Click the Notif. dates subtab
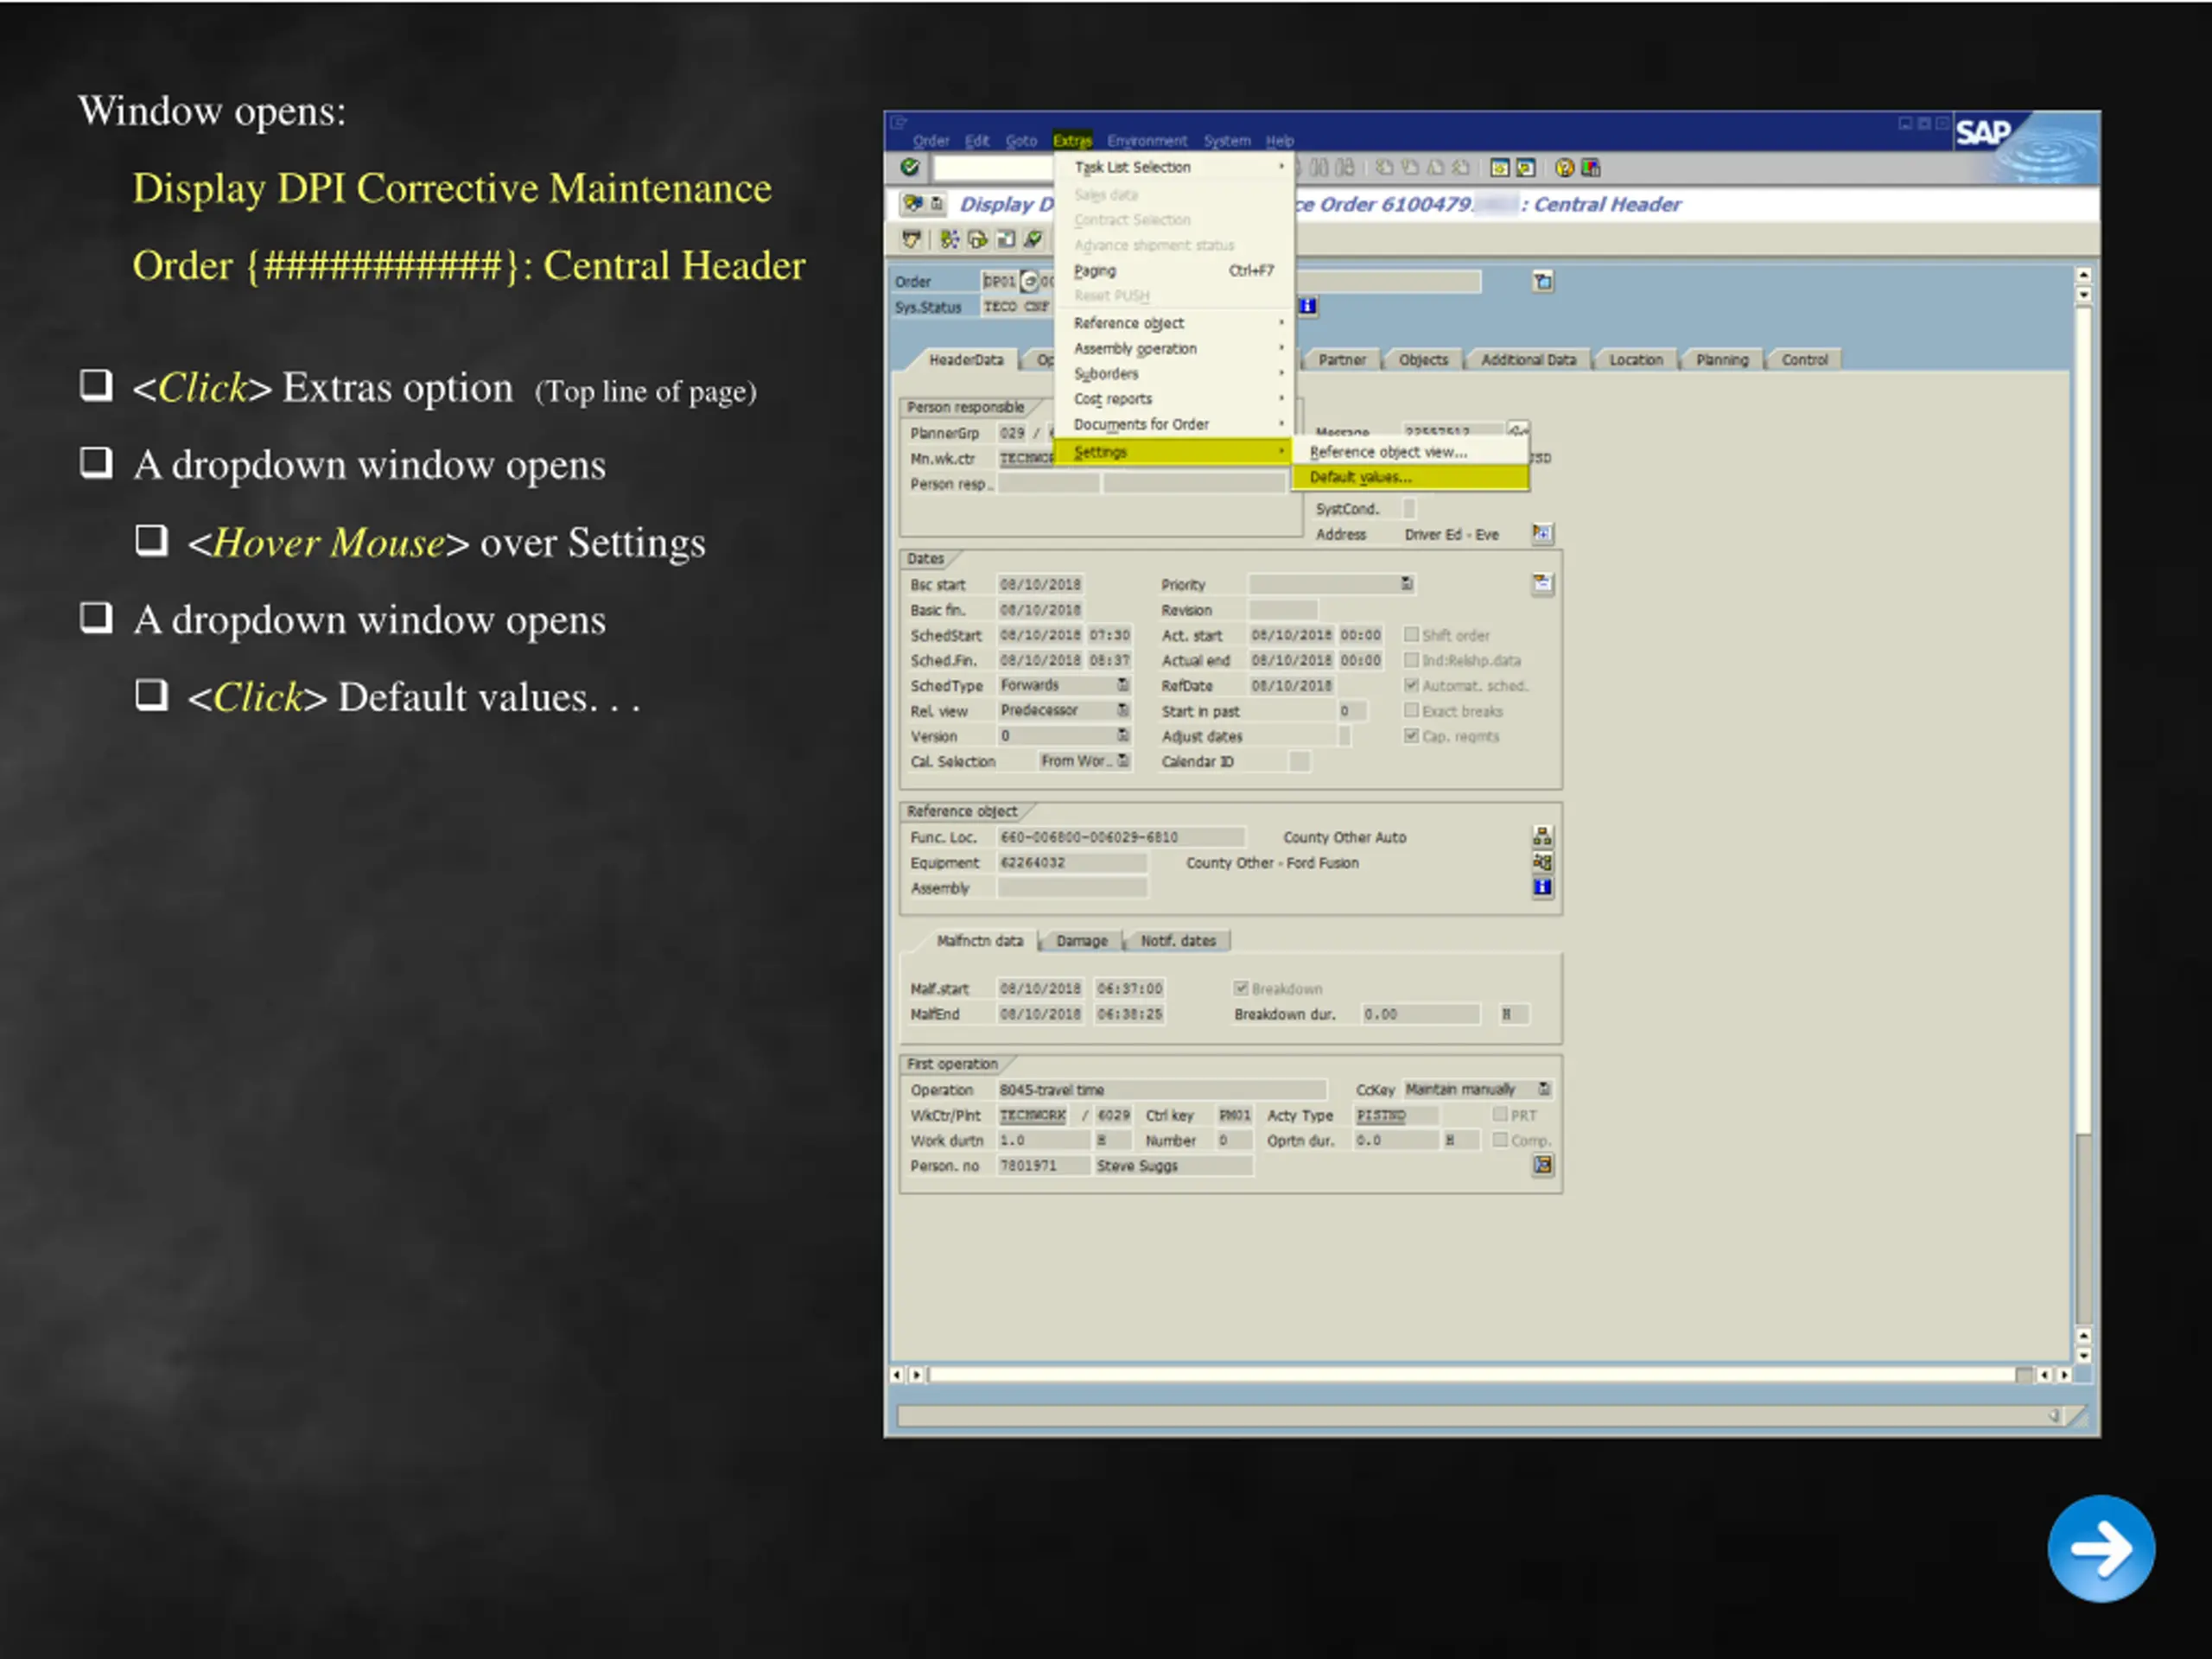This screenshot has height=1659, width=2212. [1177, 940]
